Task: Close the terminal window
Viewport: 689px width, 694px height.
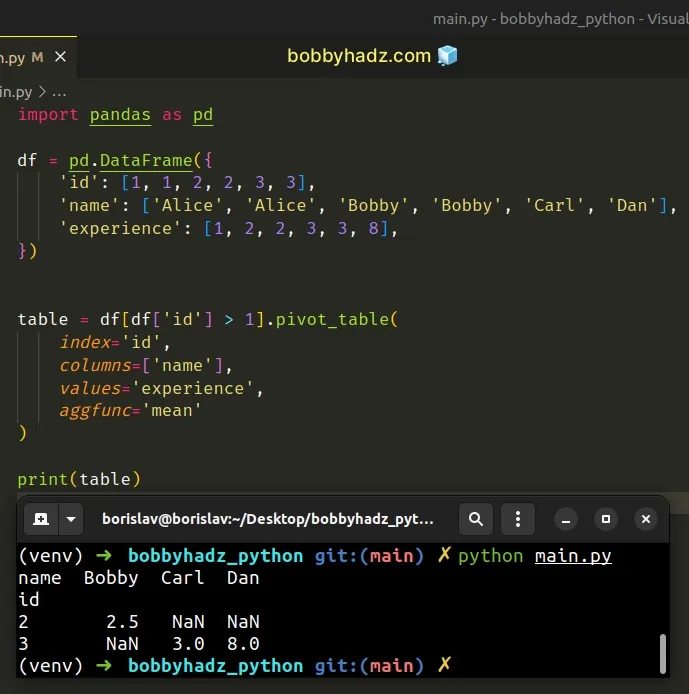Action: [646, 519]
